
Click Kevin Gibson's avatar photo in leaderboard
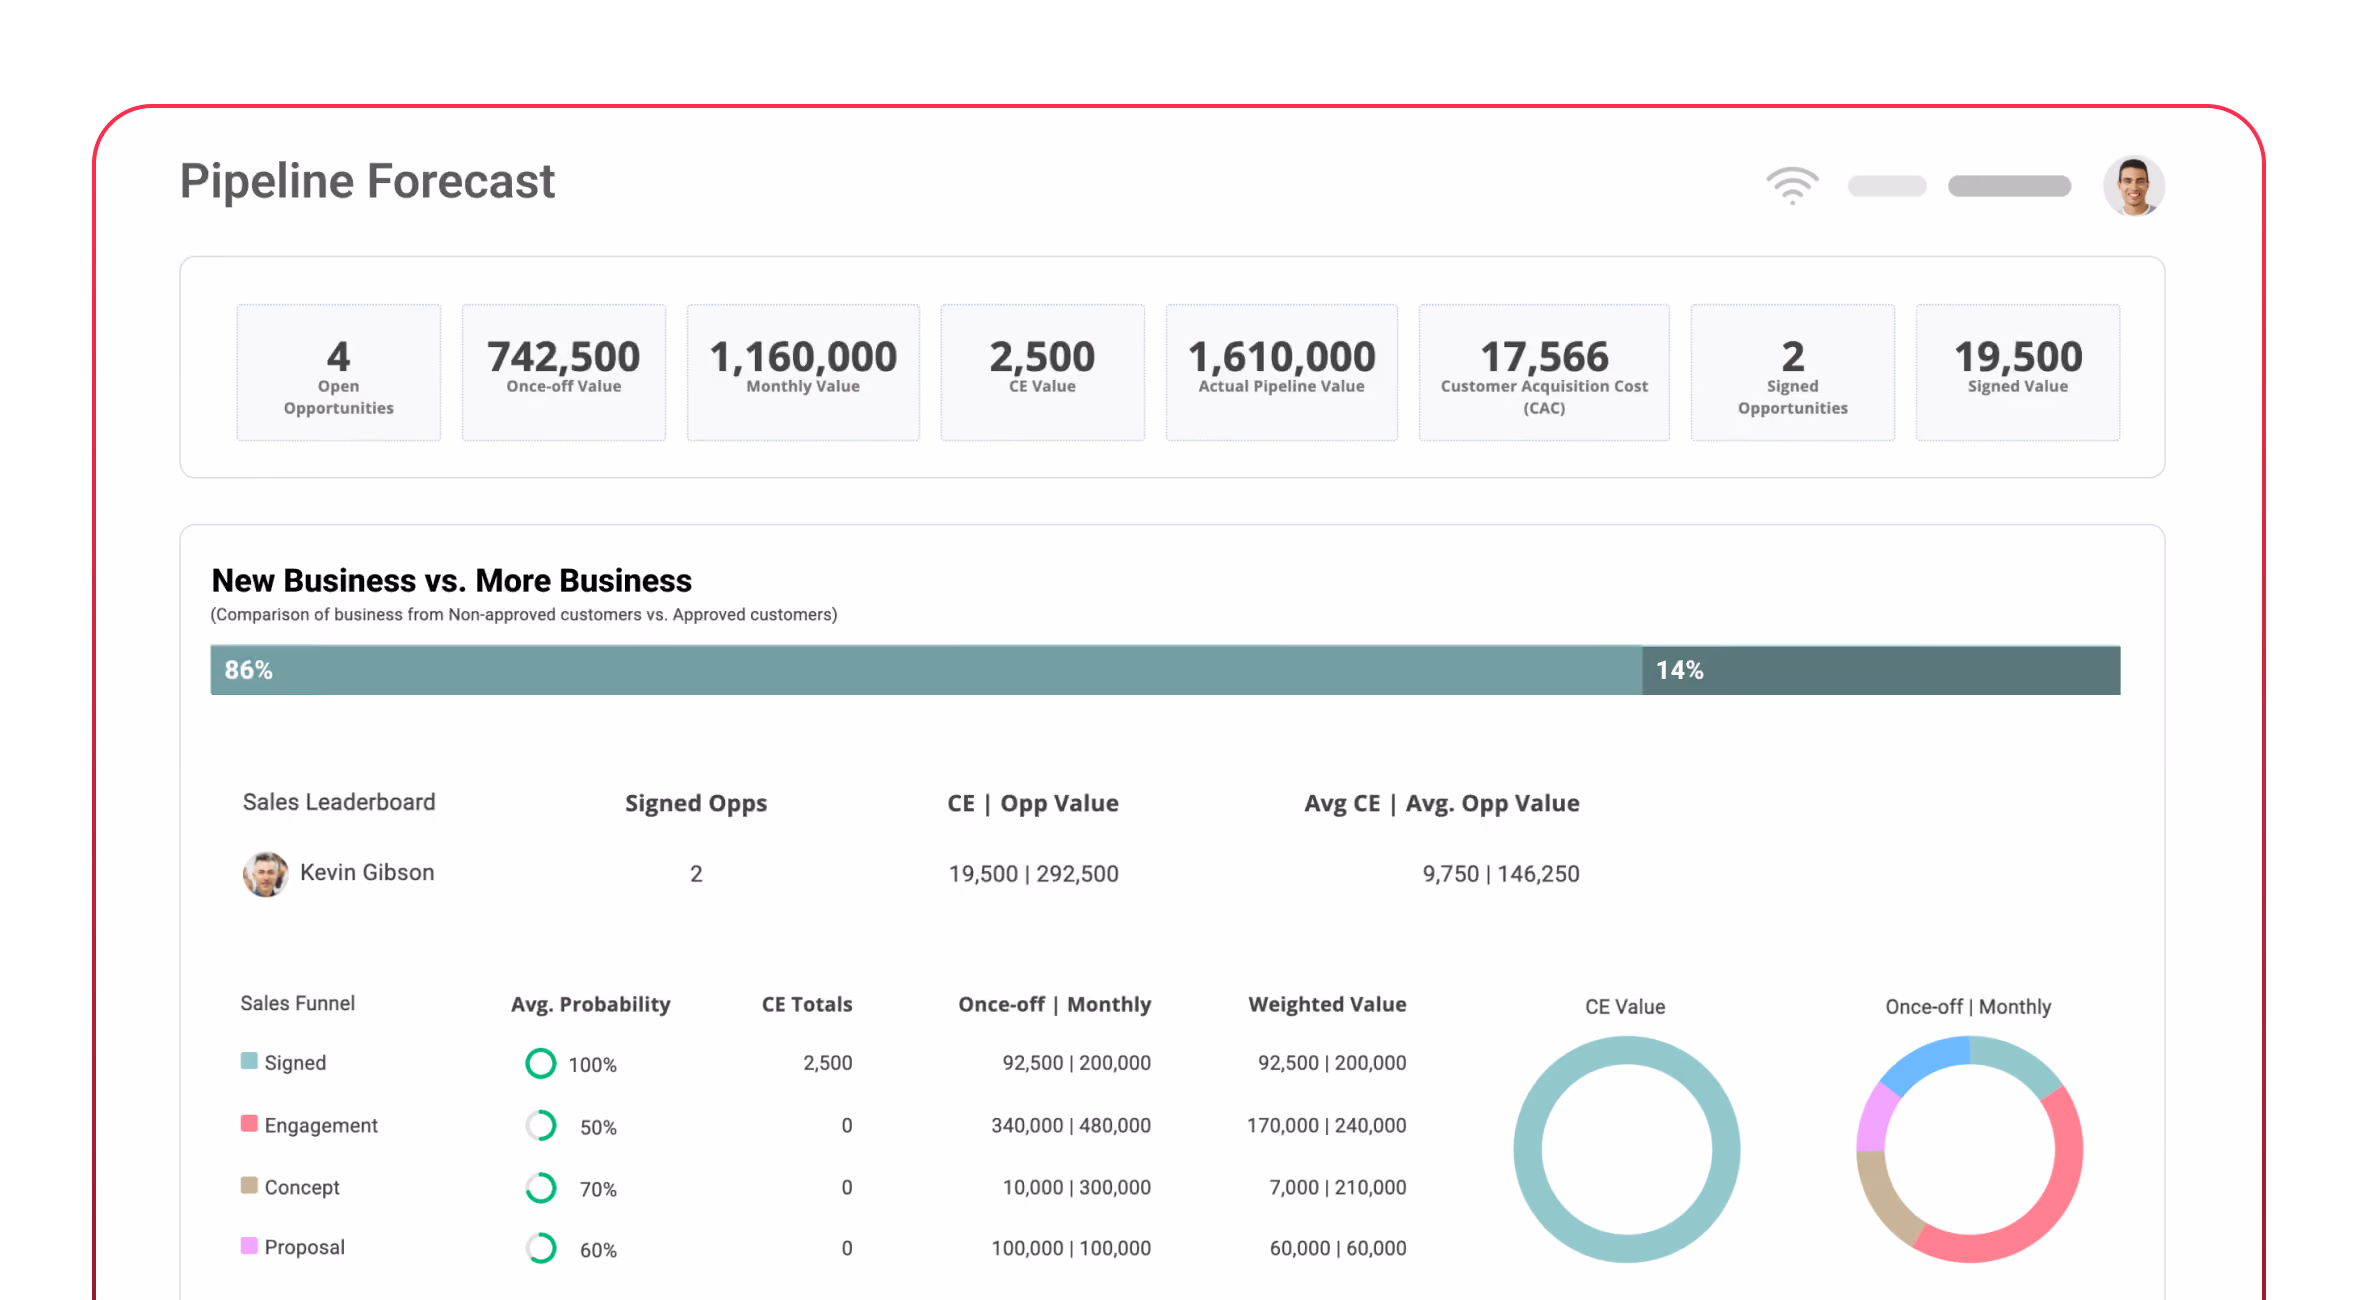click(x=266, y=874)
